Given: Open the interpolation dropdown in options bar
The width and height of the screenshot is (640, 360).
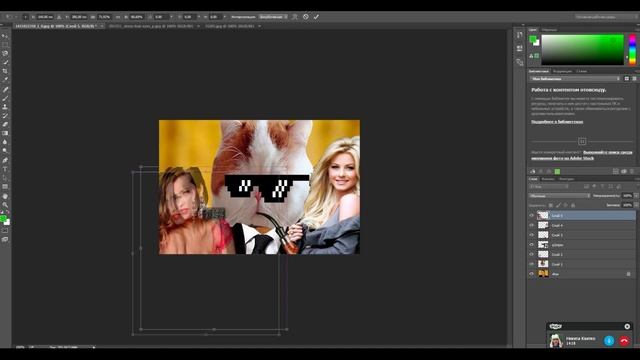Looking at the screenshot, I should 273,17.
